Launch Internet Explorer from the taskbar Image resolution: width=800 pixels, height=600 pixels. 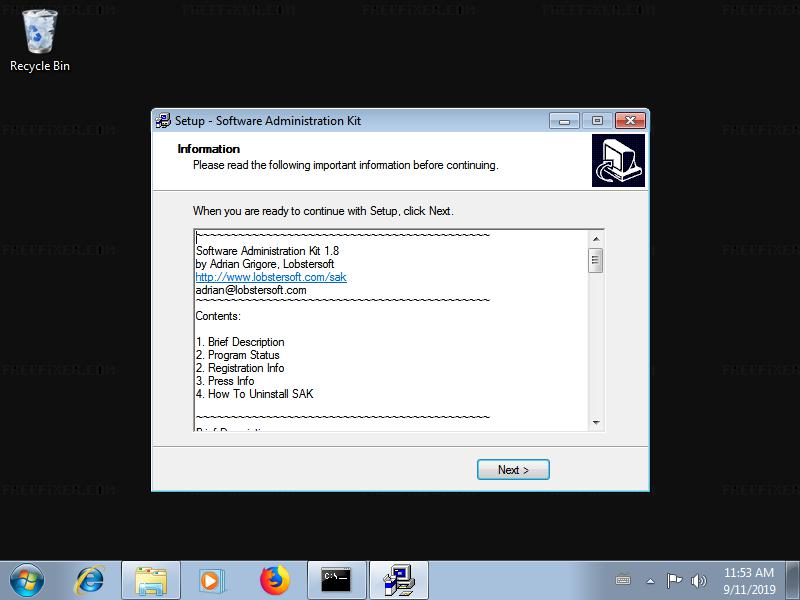pyautogui.click(x=90, y=581)
